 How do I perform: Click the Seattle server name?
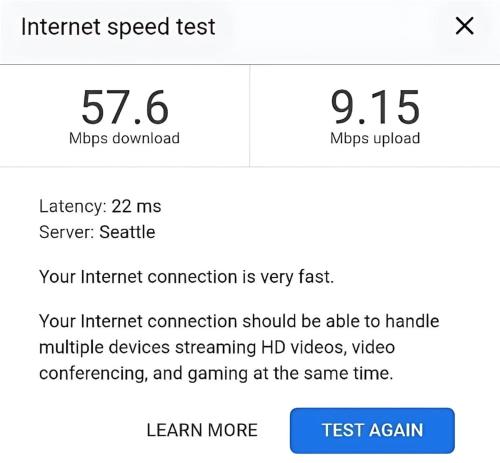pos(127,232)
